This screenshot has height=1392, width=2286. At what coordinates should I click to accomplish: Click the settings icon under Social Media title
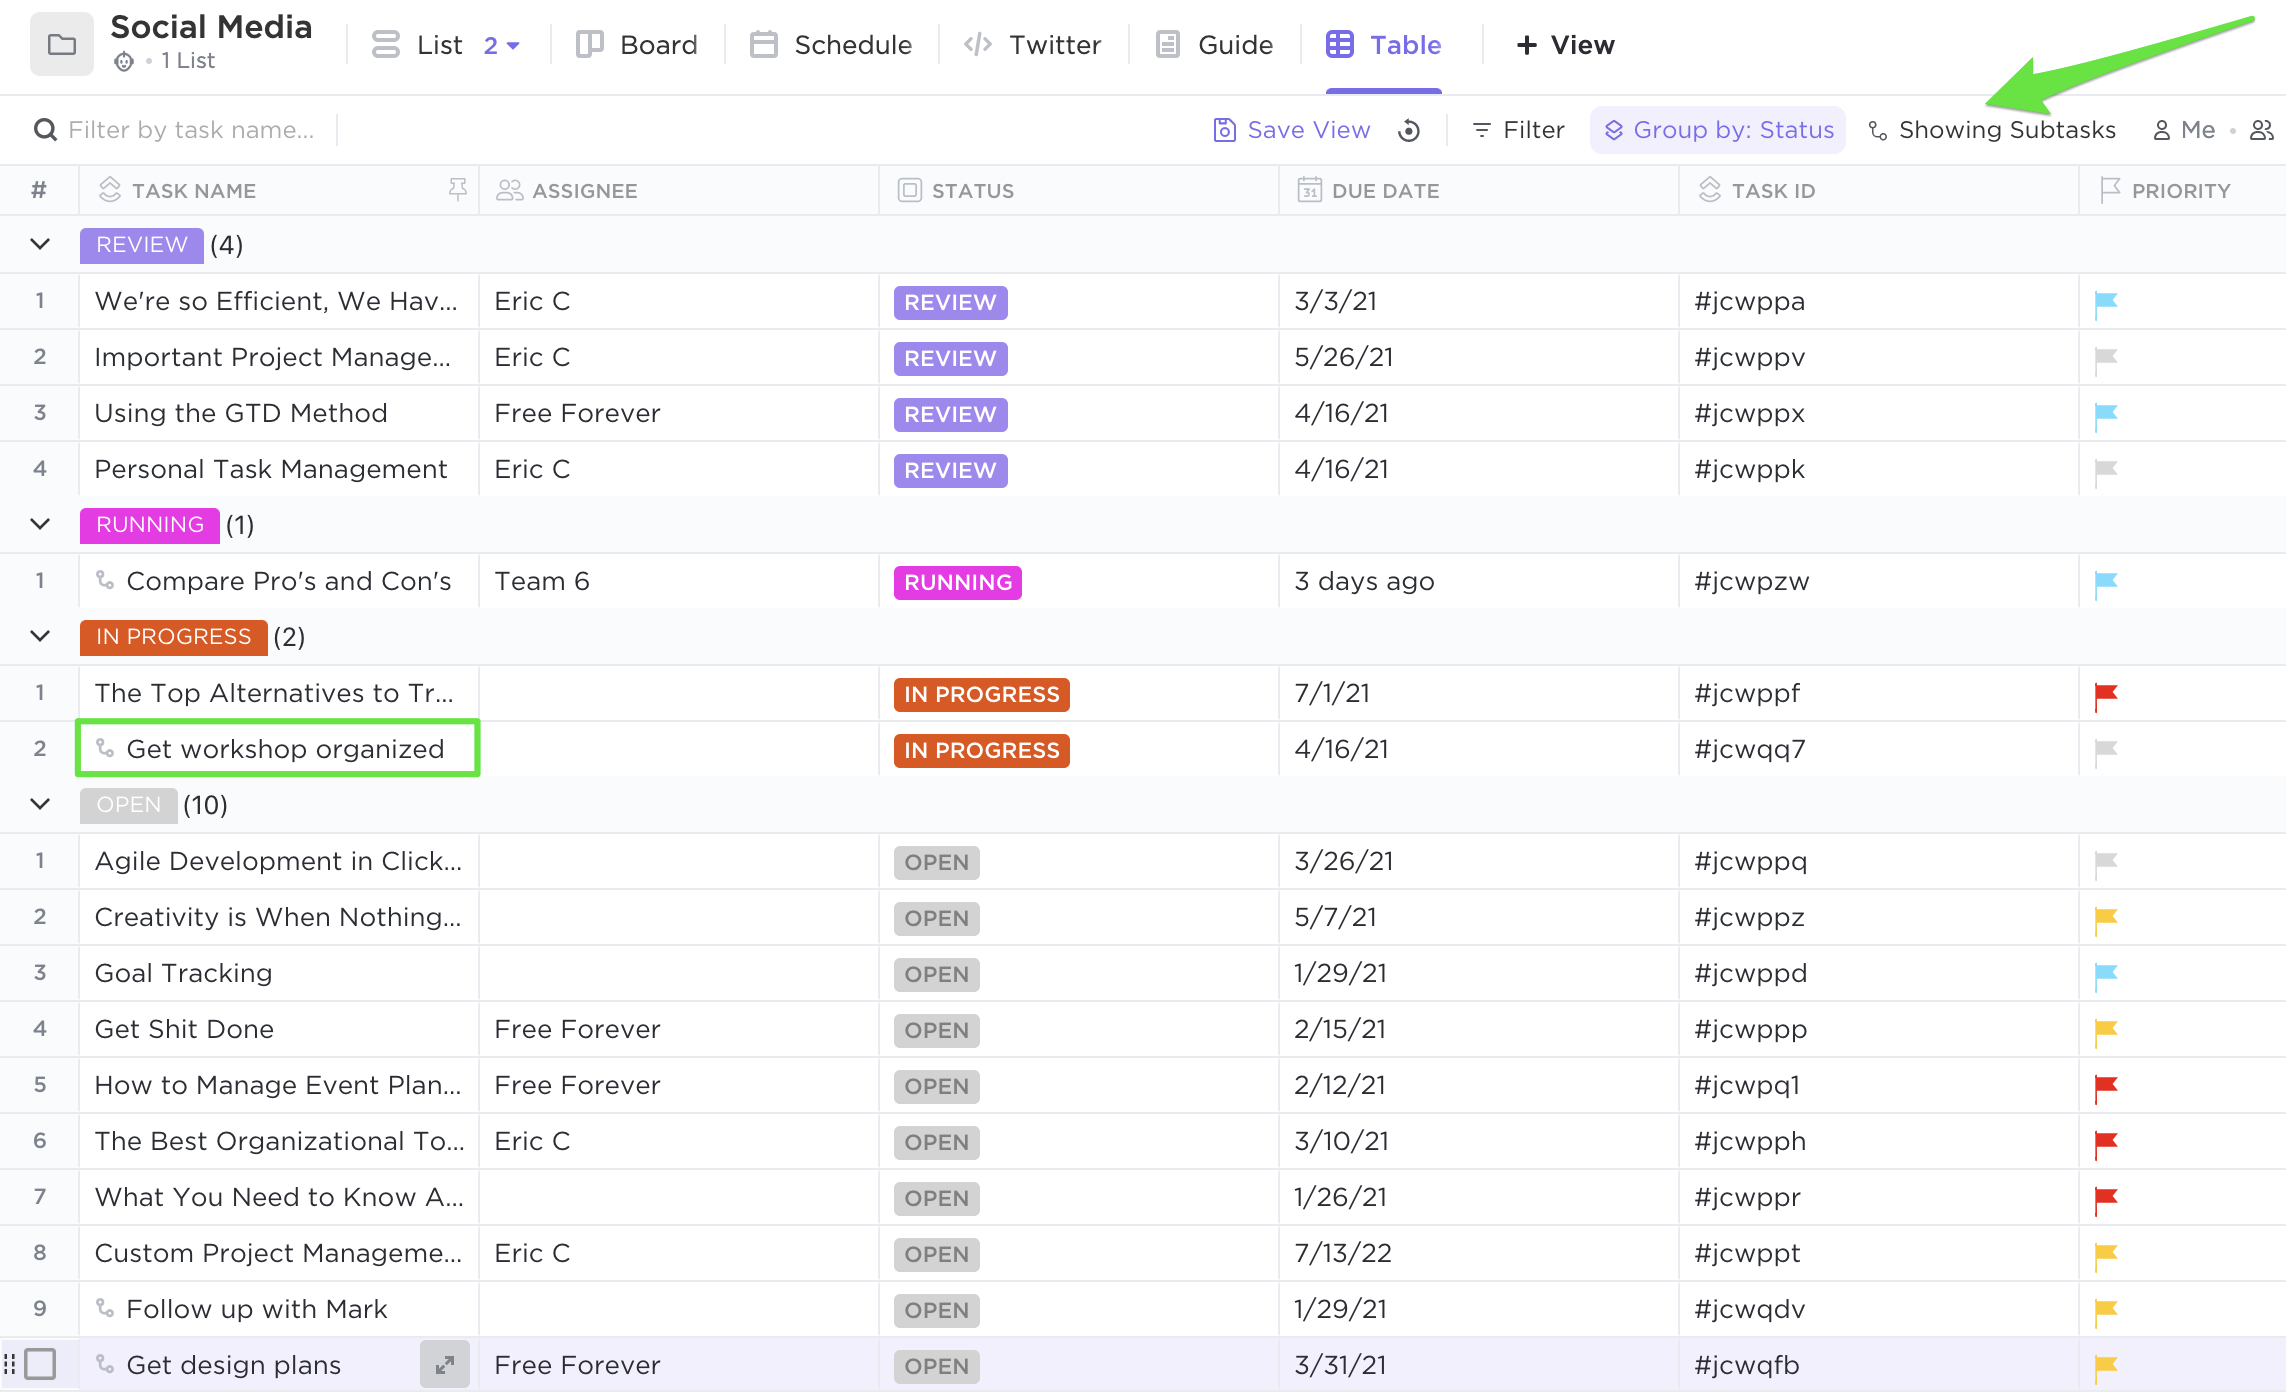tap(124, 61)
